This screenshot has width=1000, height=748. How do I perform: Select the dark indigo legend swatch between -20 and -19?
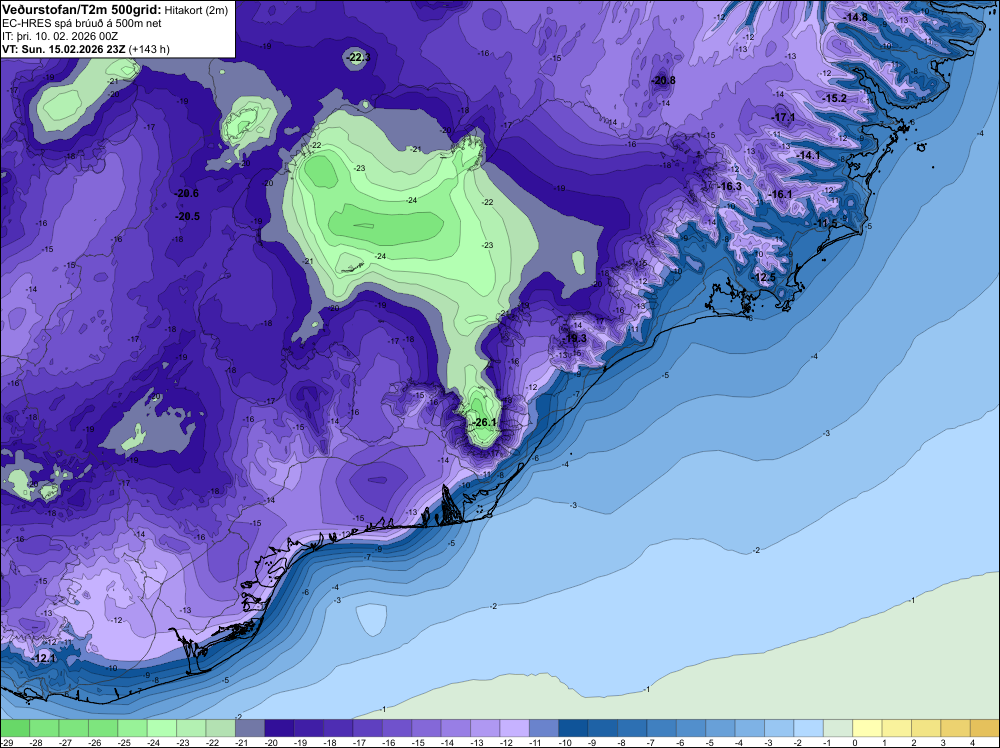(279, 728)
